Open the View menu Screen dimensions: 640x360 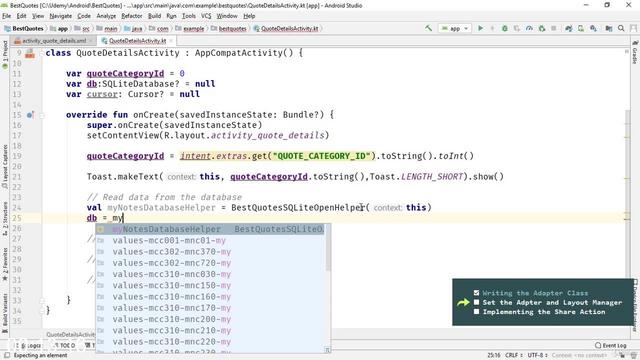[x=38, y=16]
